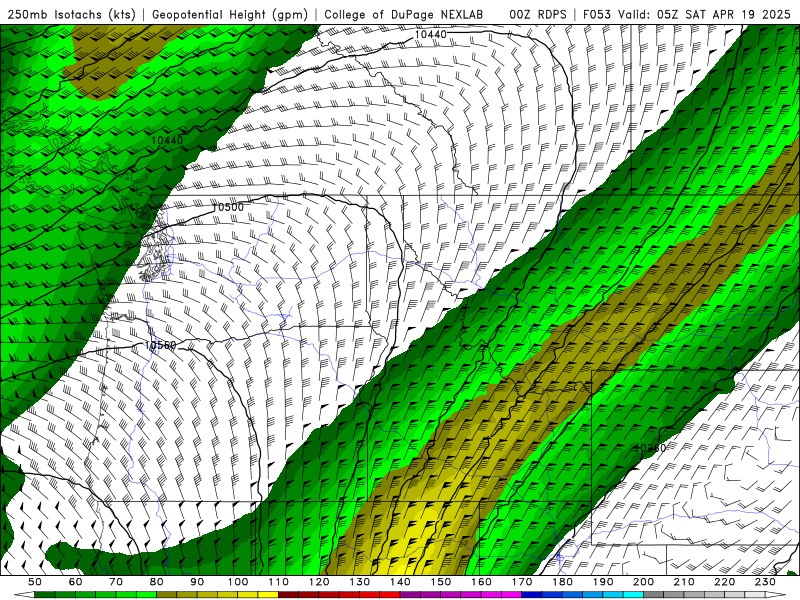
Task: Click the 190 legend number
Action: point(603,582)
